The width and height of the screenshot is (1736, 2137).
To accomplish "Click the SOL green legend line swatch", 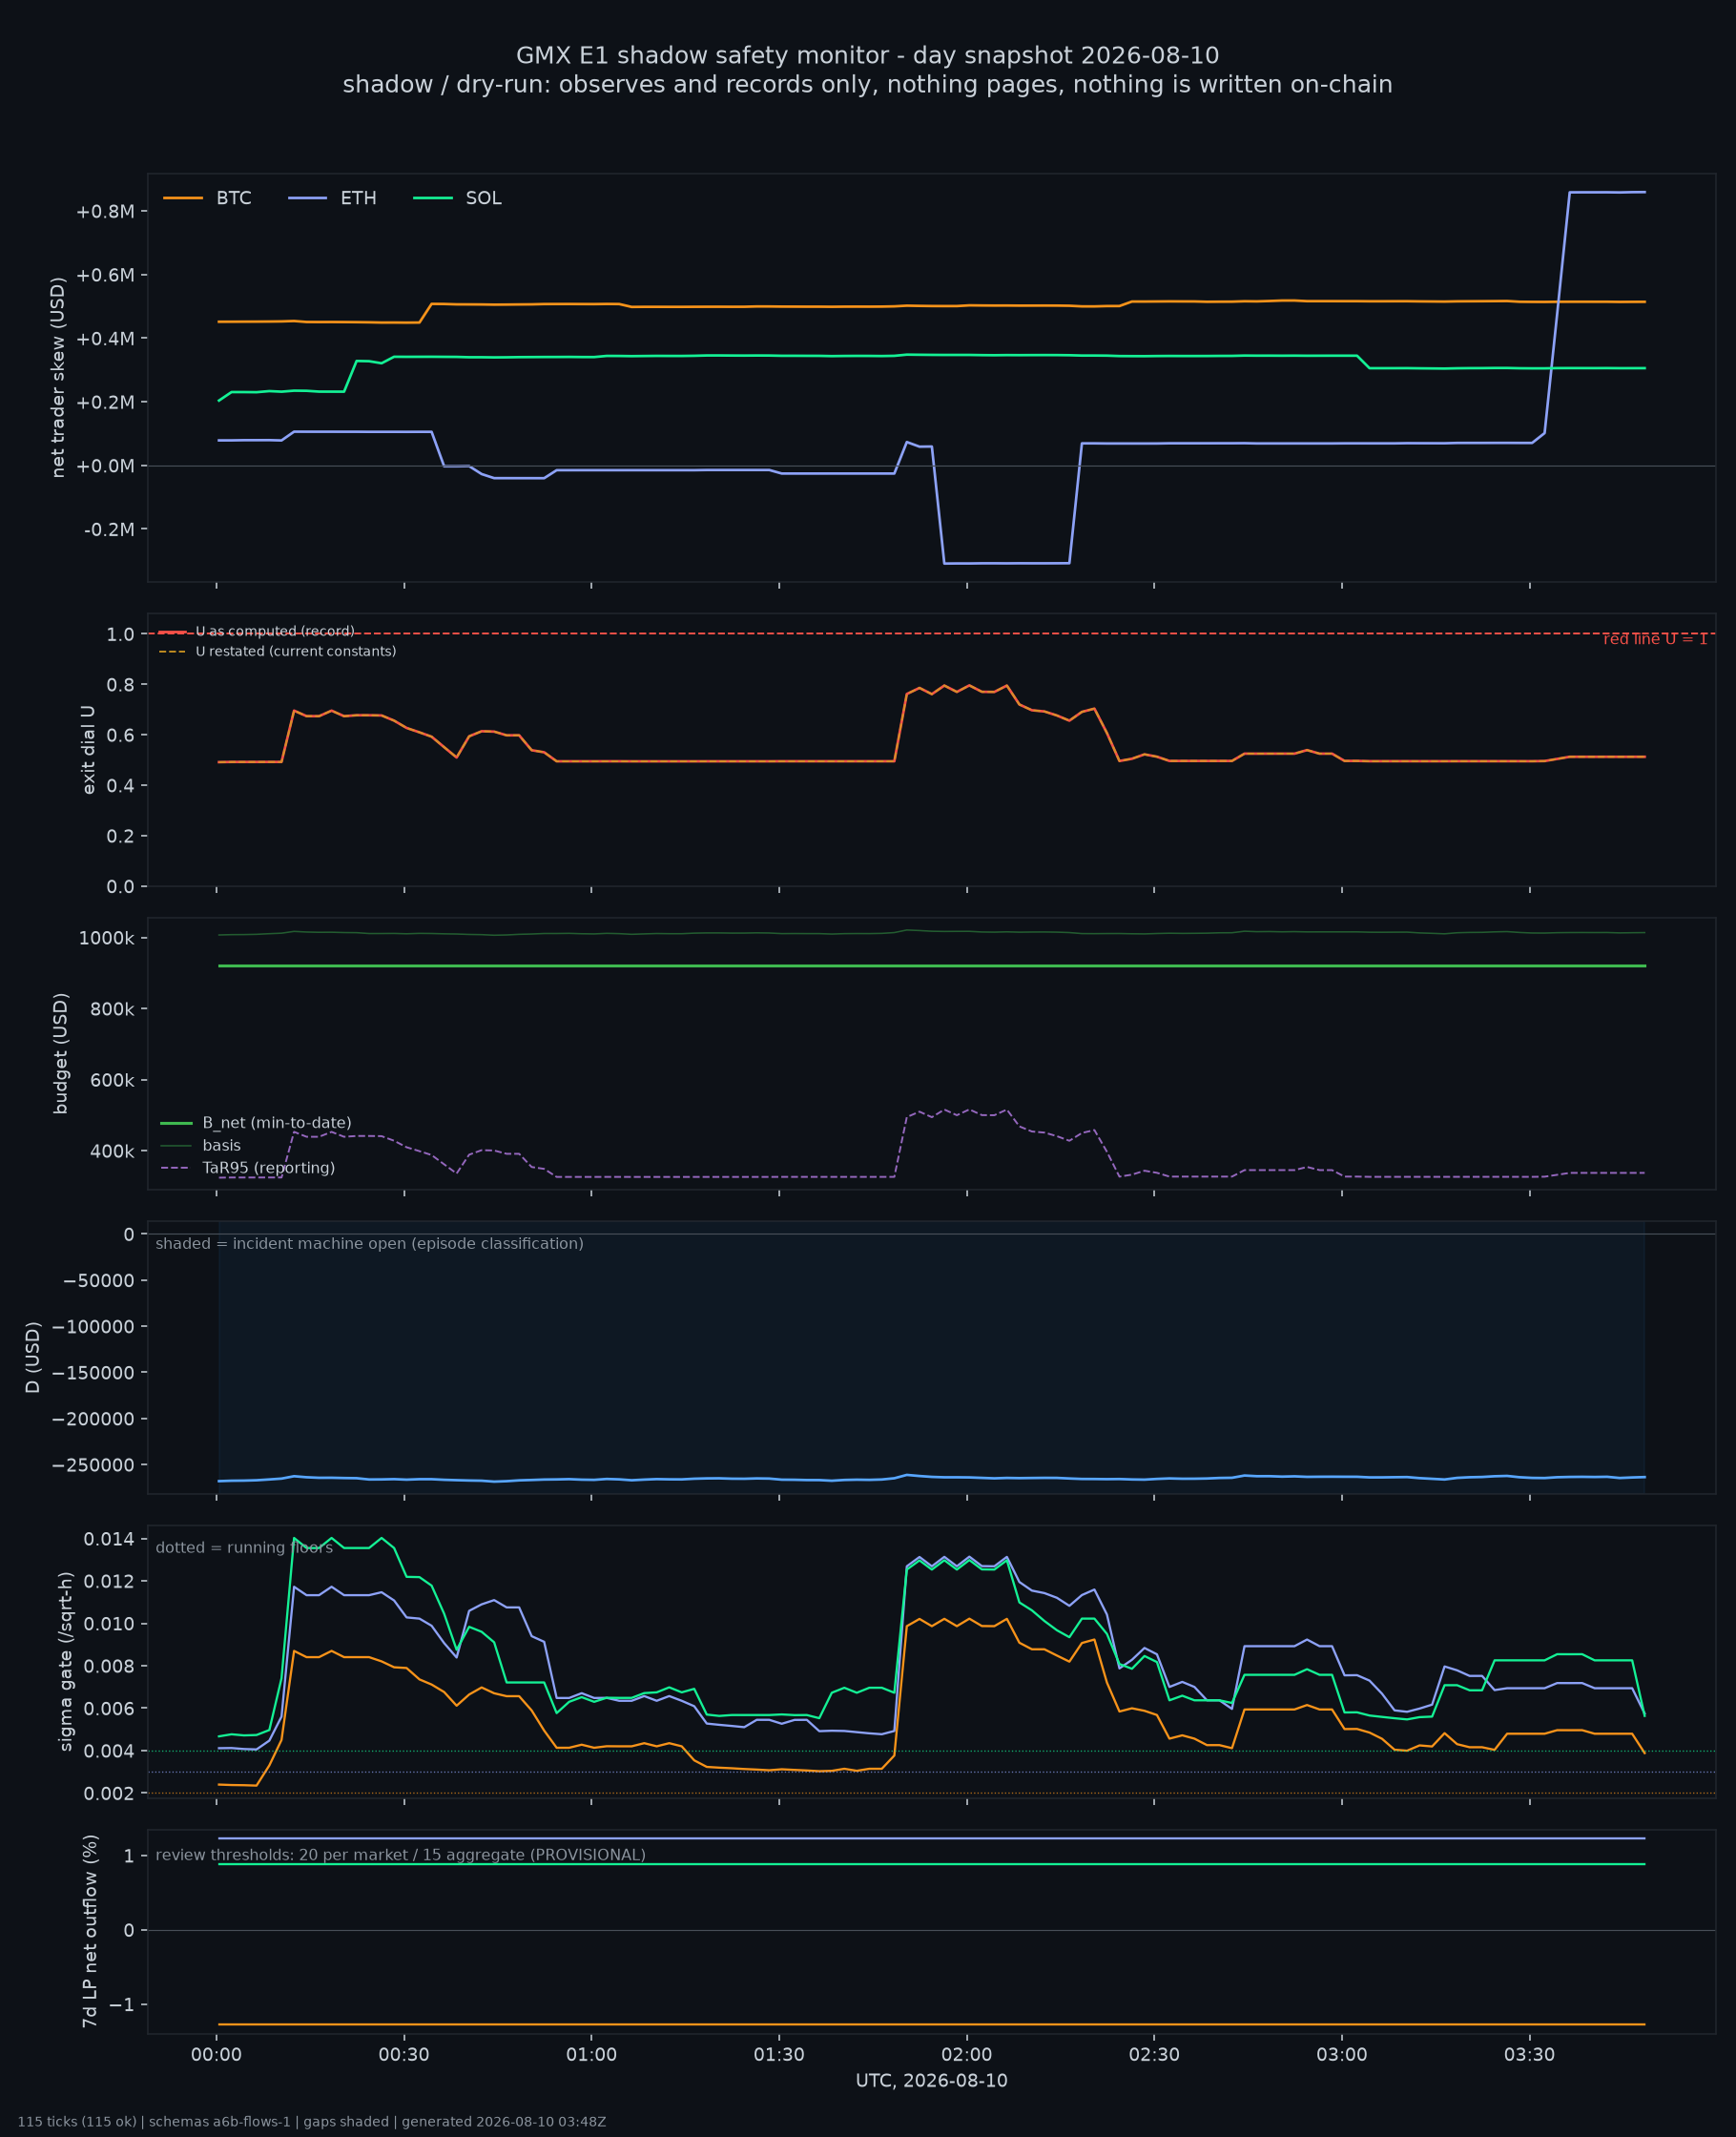I will click(x=433, y=198).
